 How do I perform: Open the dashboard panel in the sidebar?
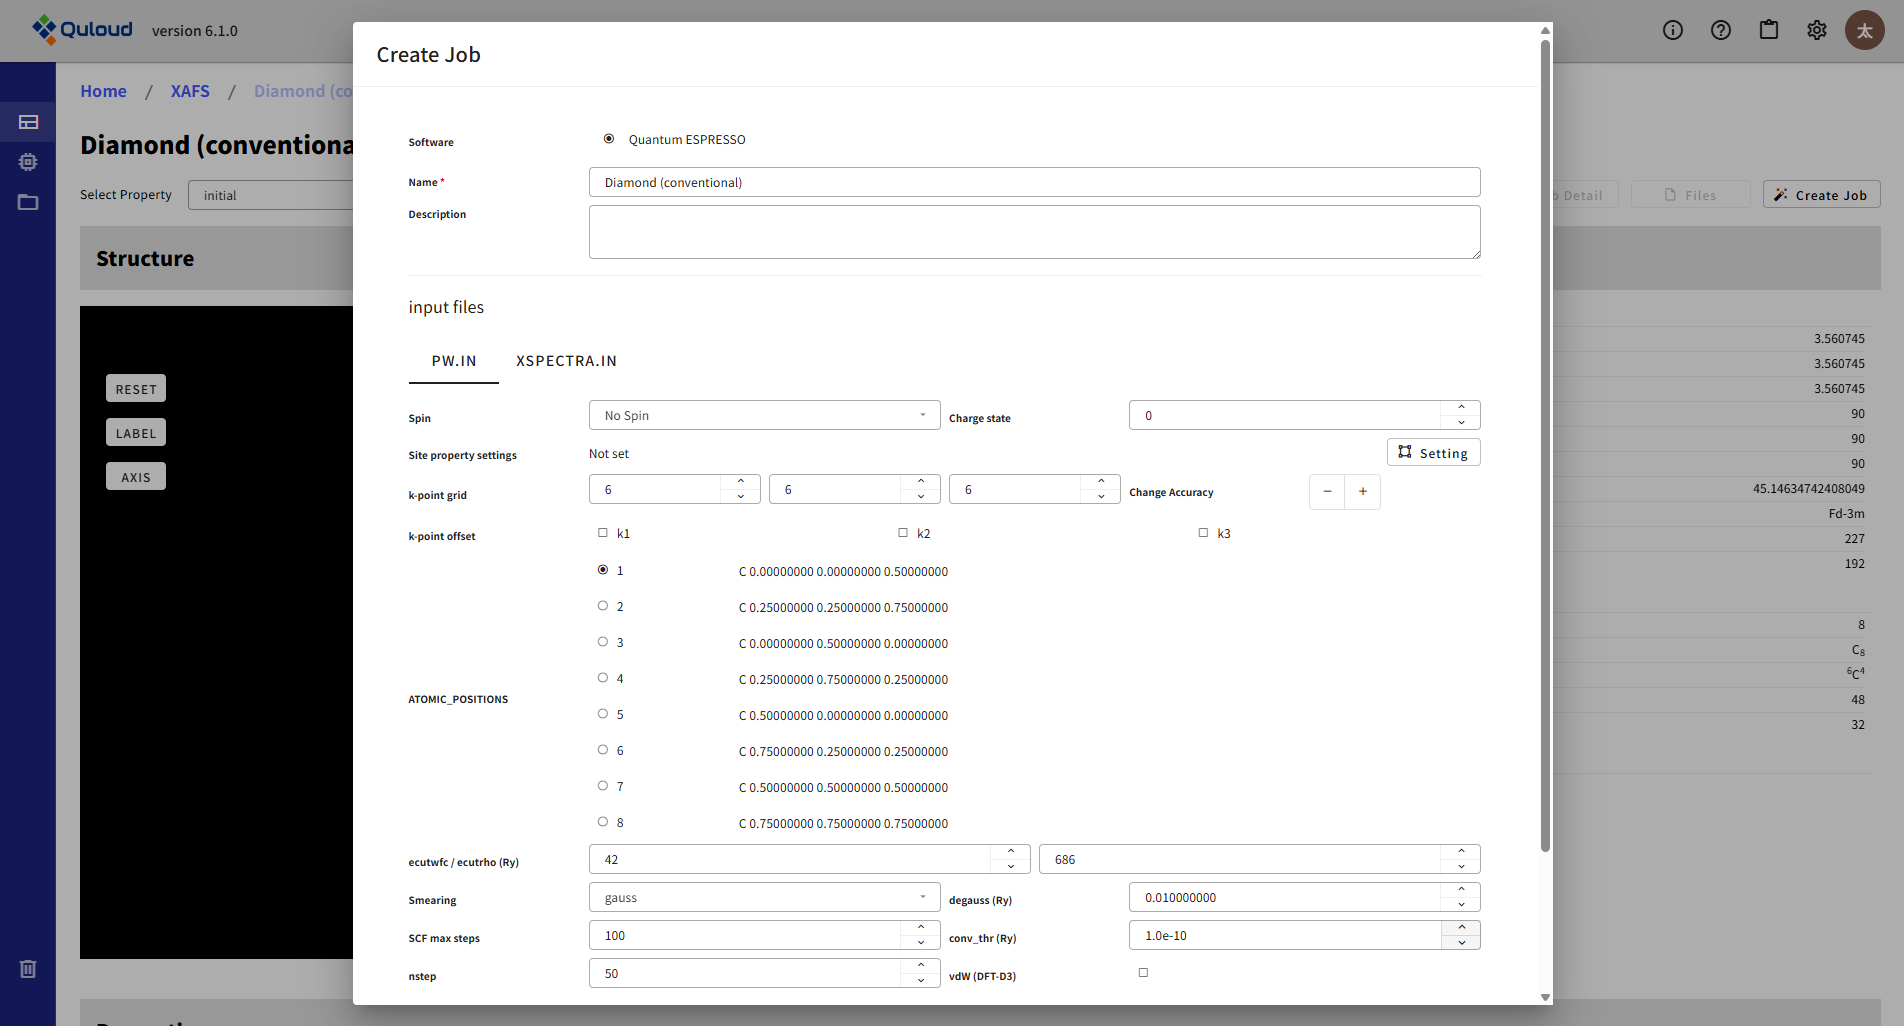click(28, 122)
